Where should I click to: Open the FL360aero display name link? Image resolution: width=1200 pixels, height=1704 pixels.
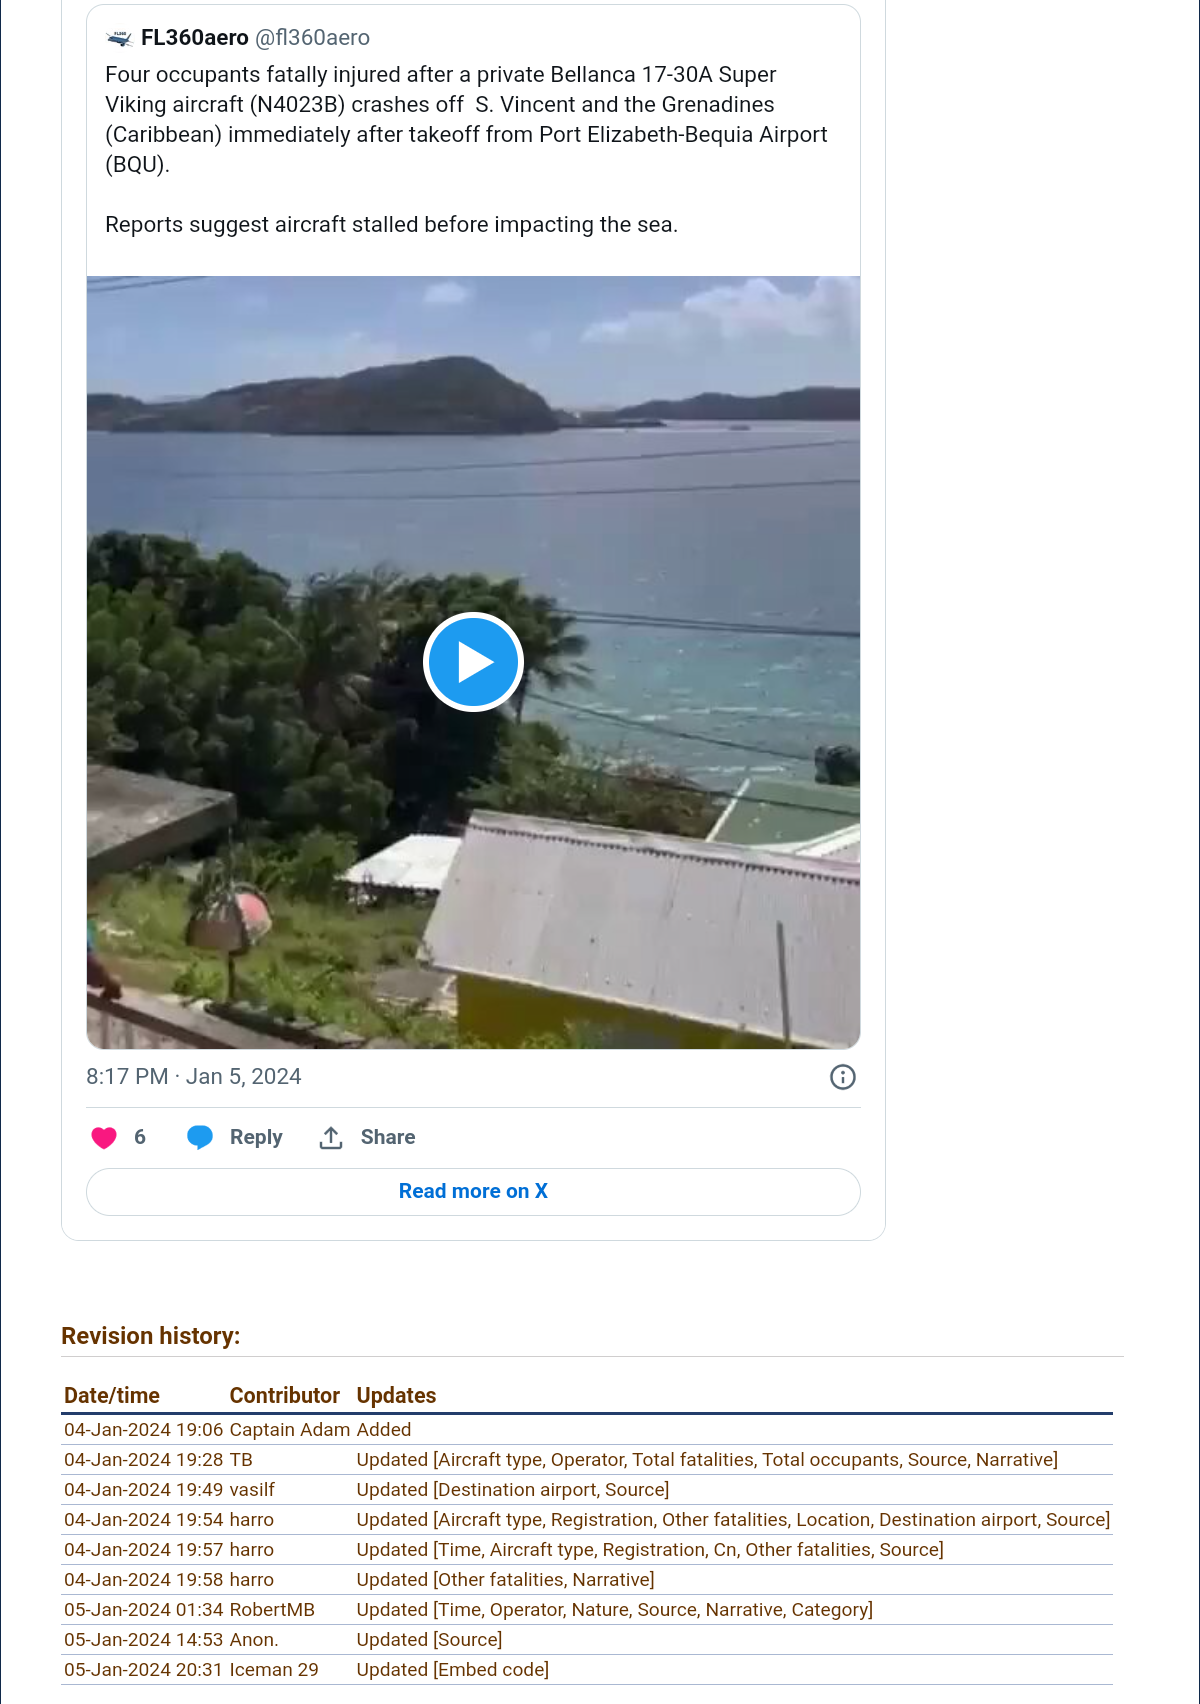click(x=195, y=38)
